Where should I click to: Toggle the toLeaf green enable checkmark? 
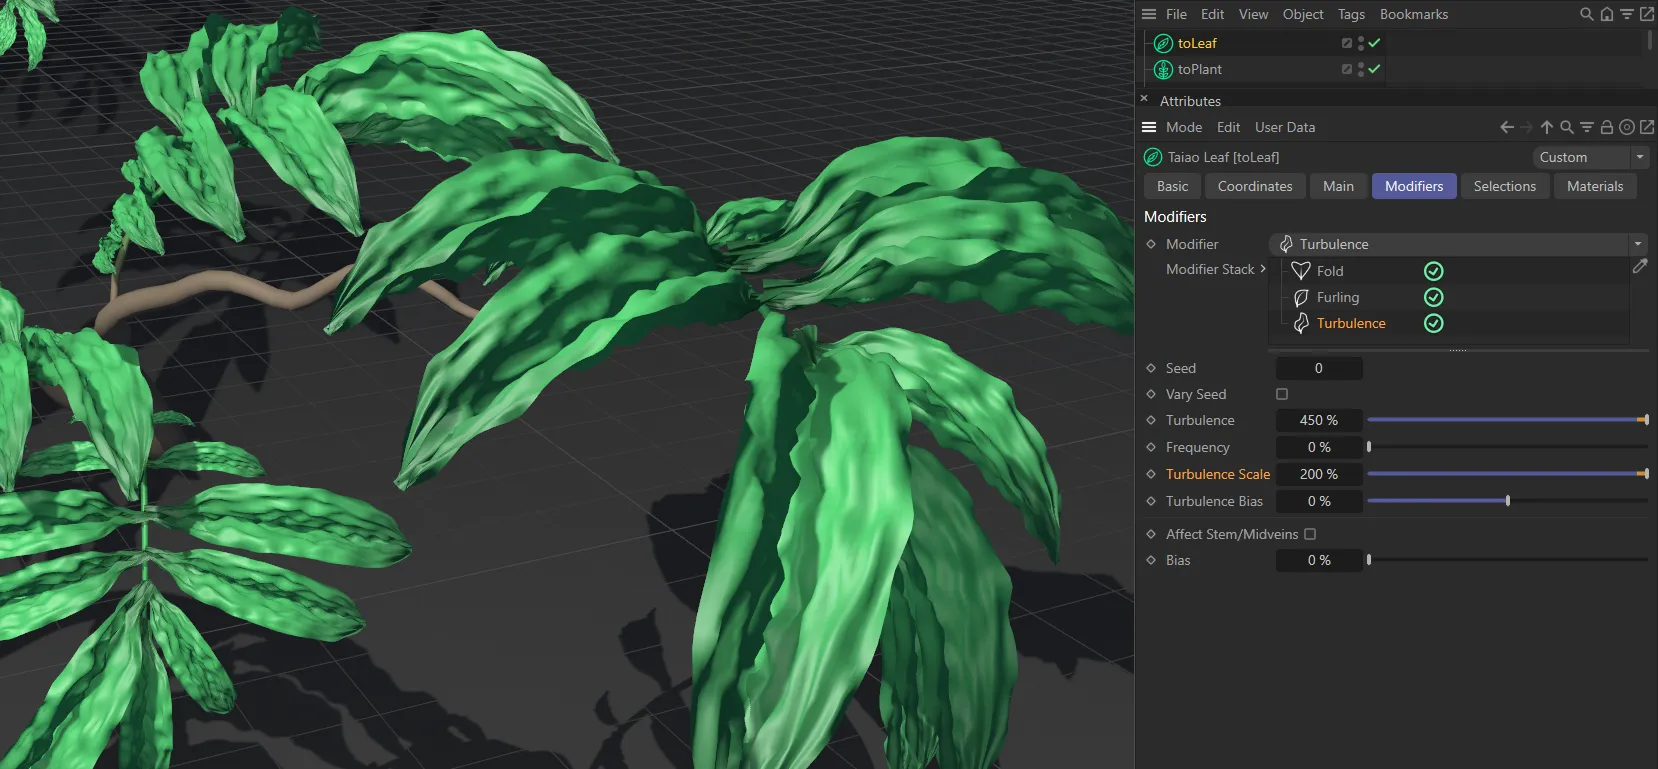(x=1375, y=43)
